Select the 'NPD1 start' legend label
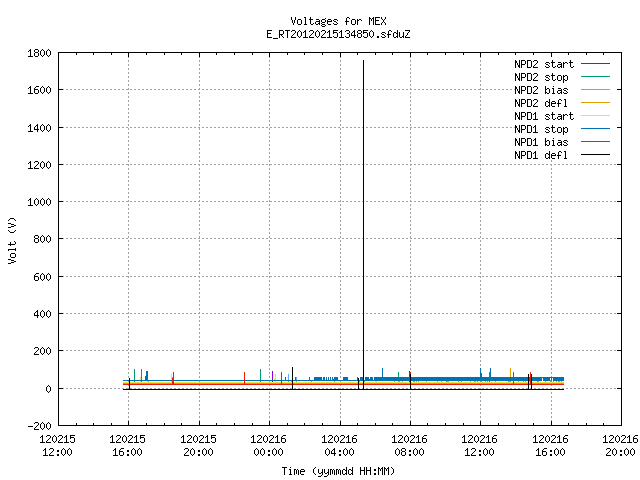The image size is (640, 480). (x=544, y=116)
